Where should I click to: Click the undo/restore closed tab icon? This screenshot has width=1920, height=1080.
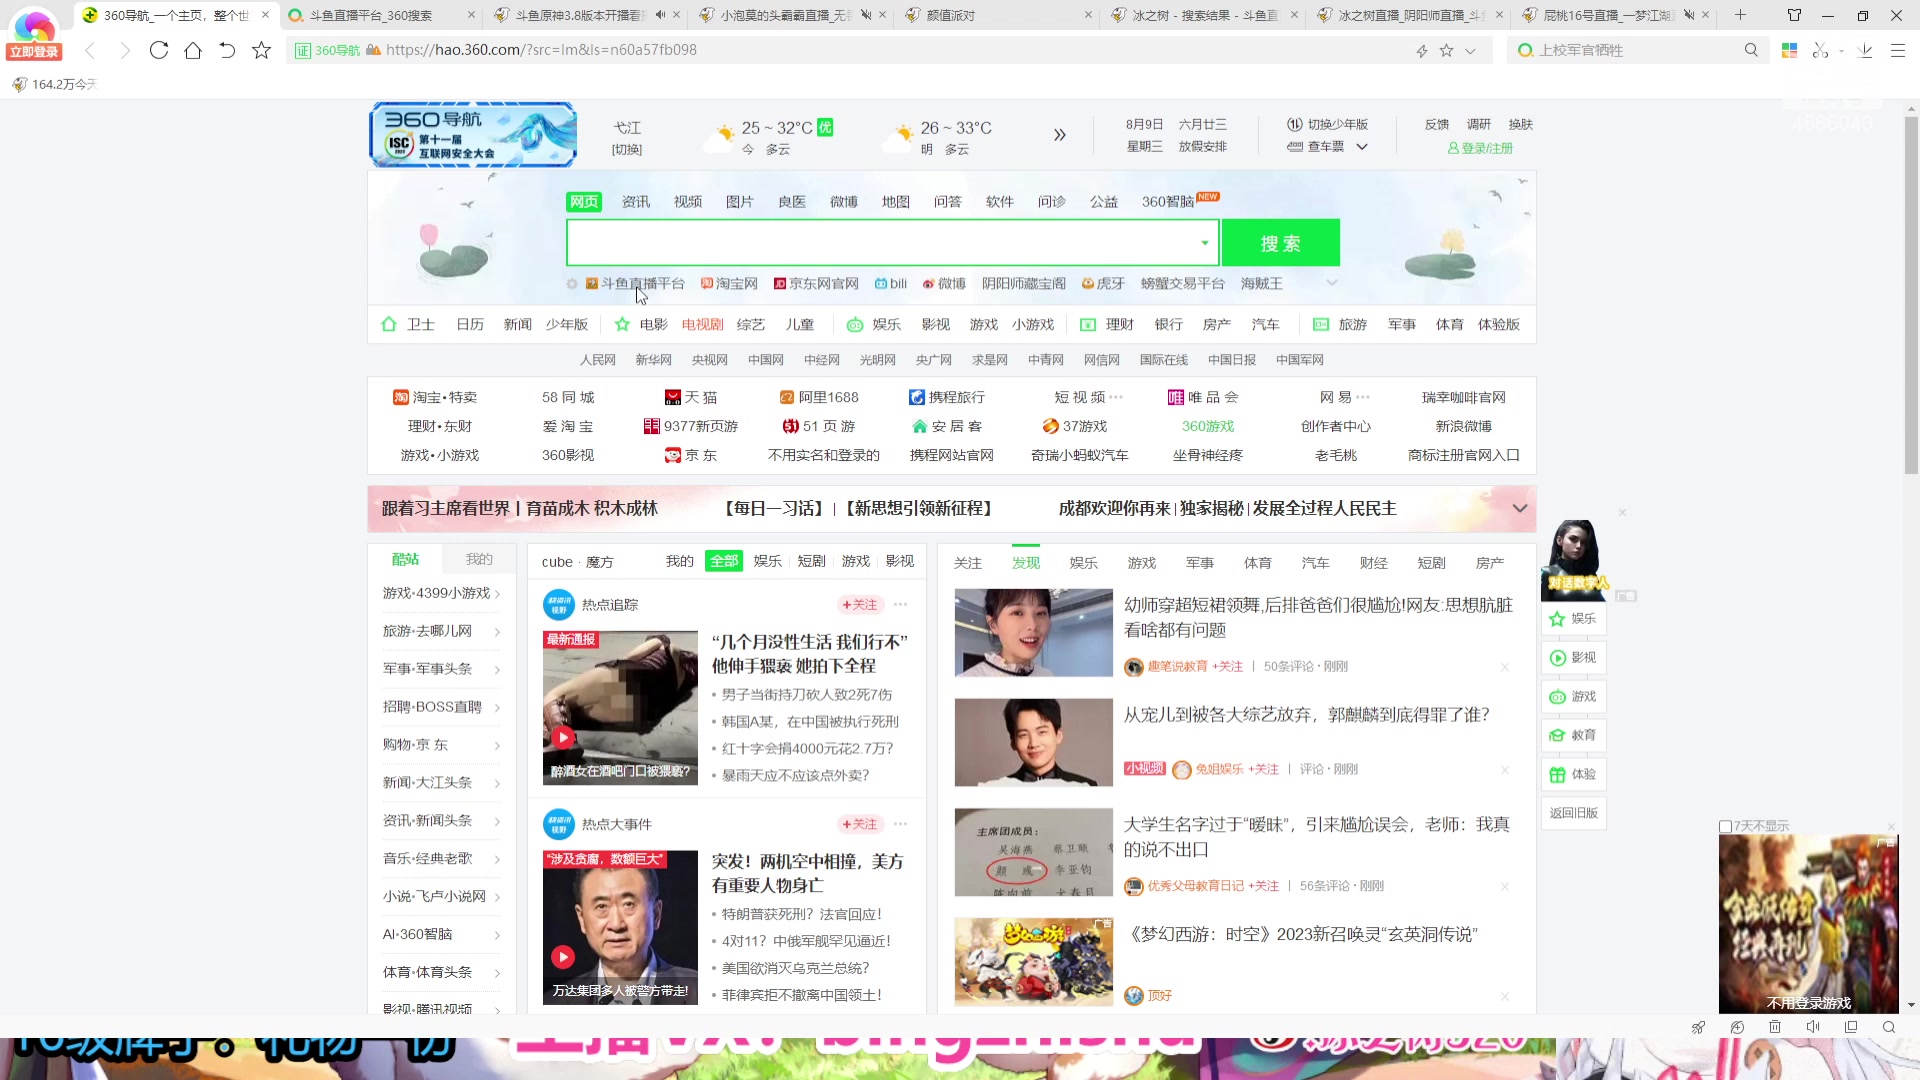point(227,50)
